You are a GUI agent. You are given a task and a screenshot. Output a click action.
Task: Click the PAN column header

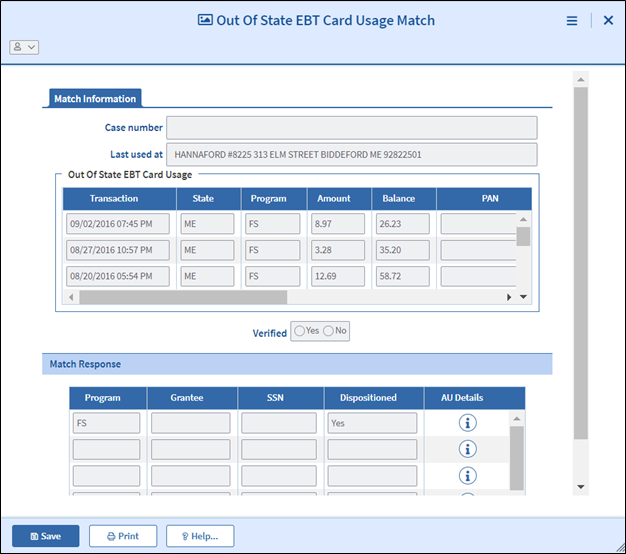484,199
